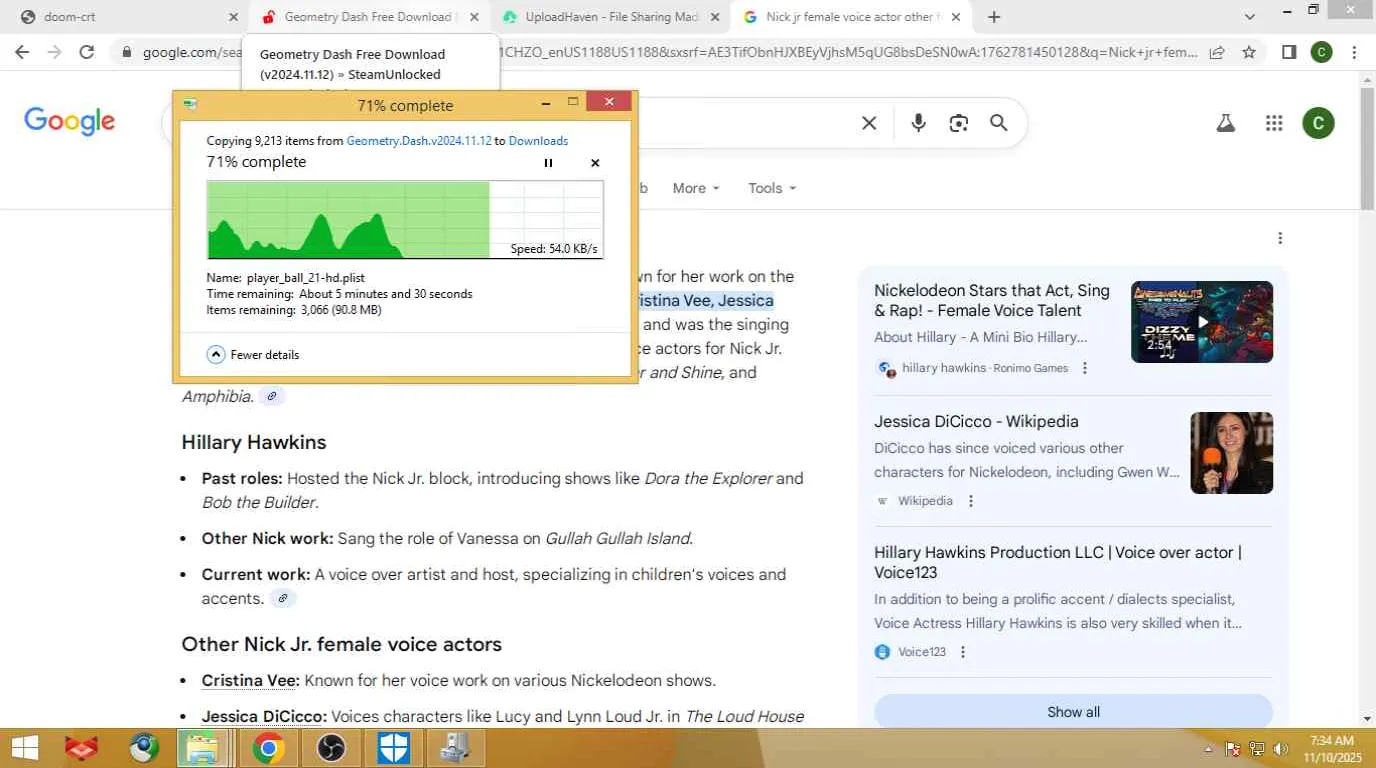
Task: Click the copy speed progress graph
Action: (405, 219)
